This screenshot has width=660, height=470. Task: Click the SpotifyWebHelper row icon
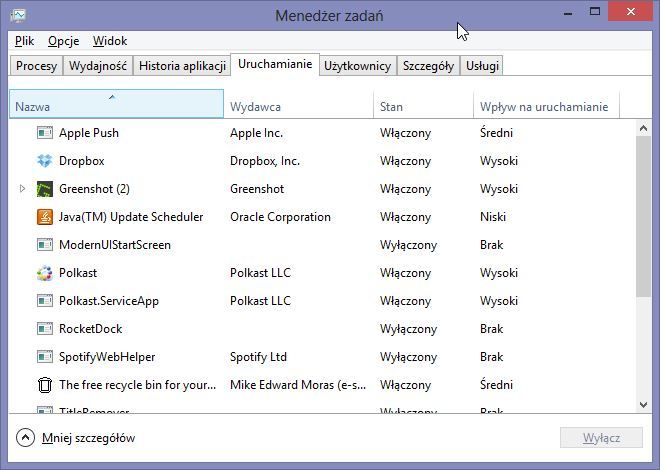[45, 357]
